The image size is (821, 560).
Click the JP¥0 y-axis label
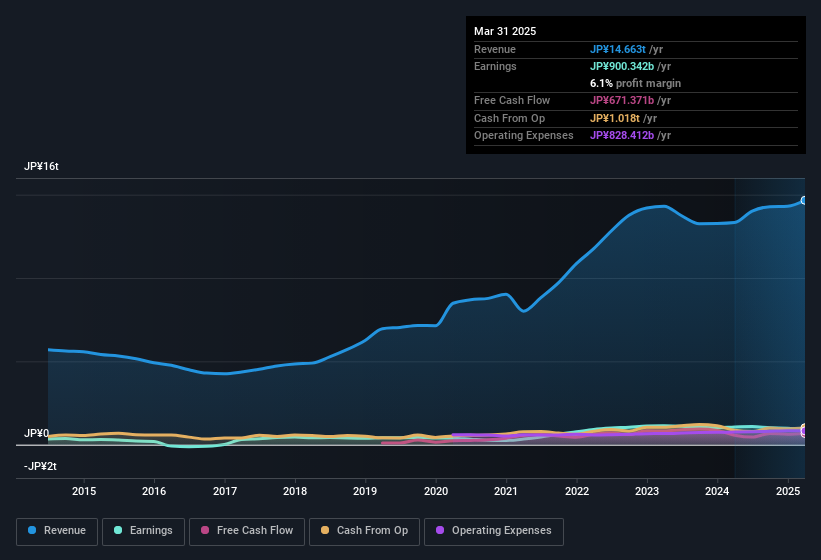(x=36, y=433)
